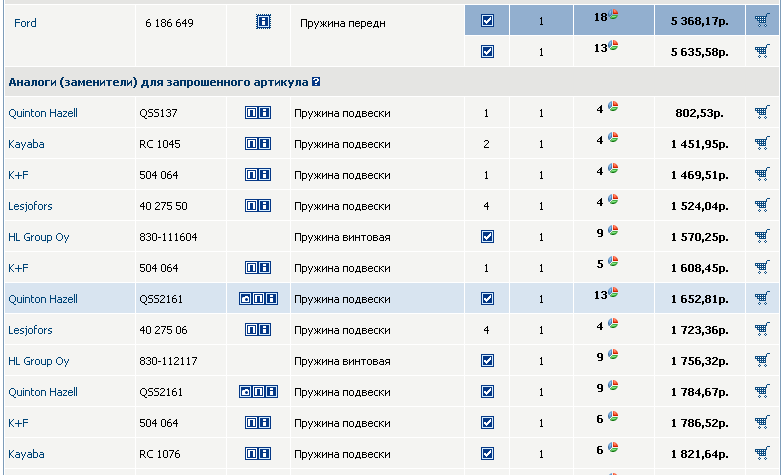Add Ford spring priced 5 635,58р. to cart
Image resolution: width=783 pixels, height=475 pixels.
tap(762, 51)
